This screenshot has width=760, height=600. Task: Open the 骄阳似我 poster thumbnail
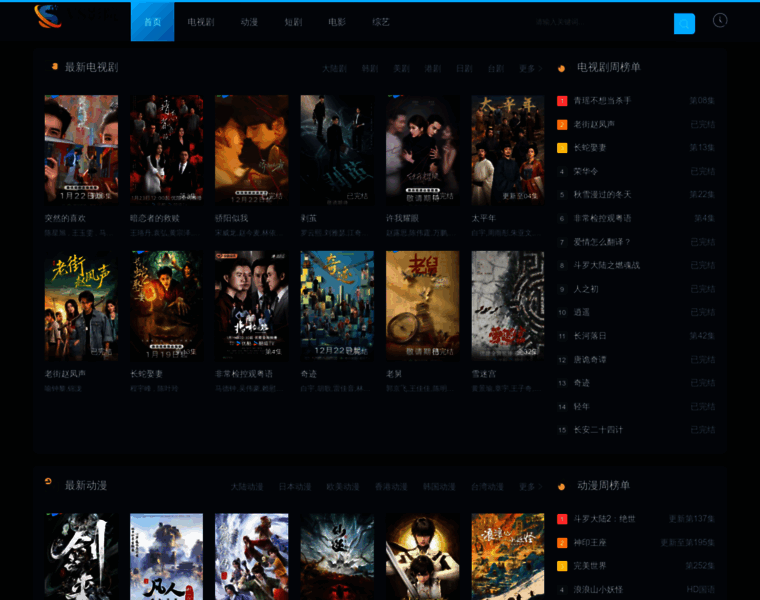point(252,149)
